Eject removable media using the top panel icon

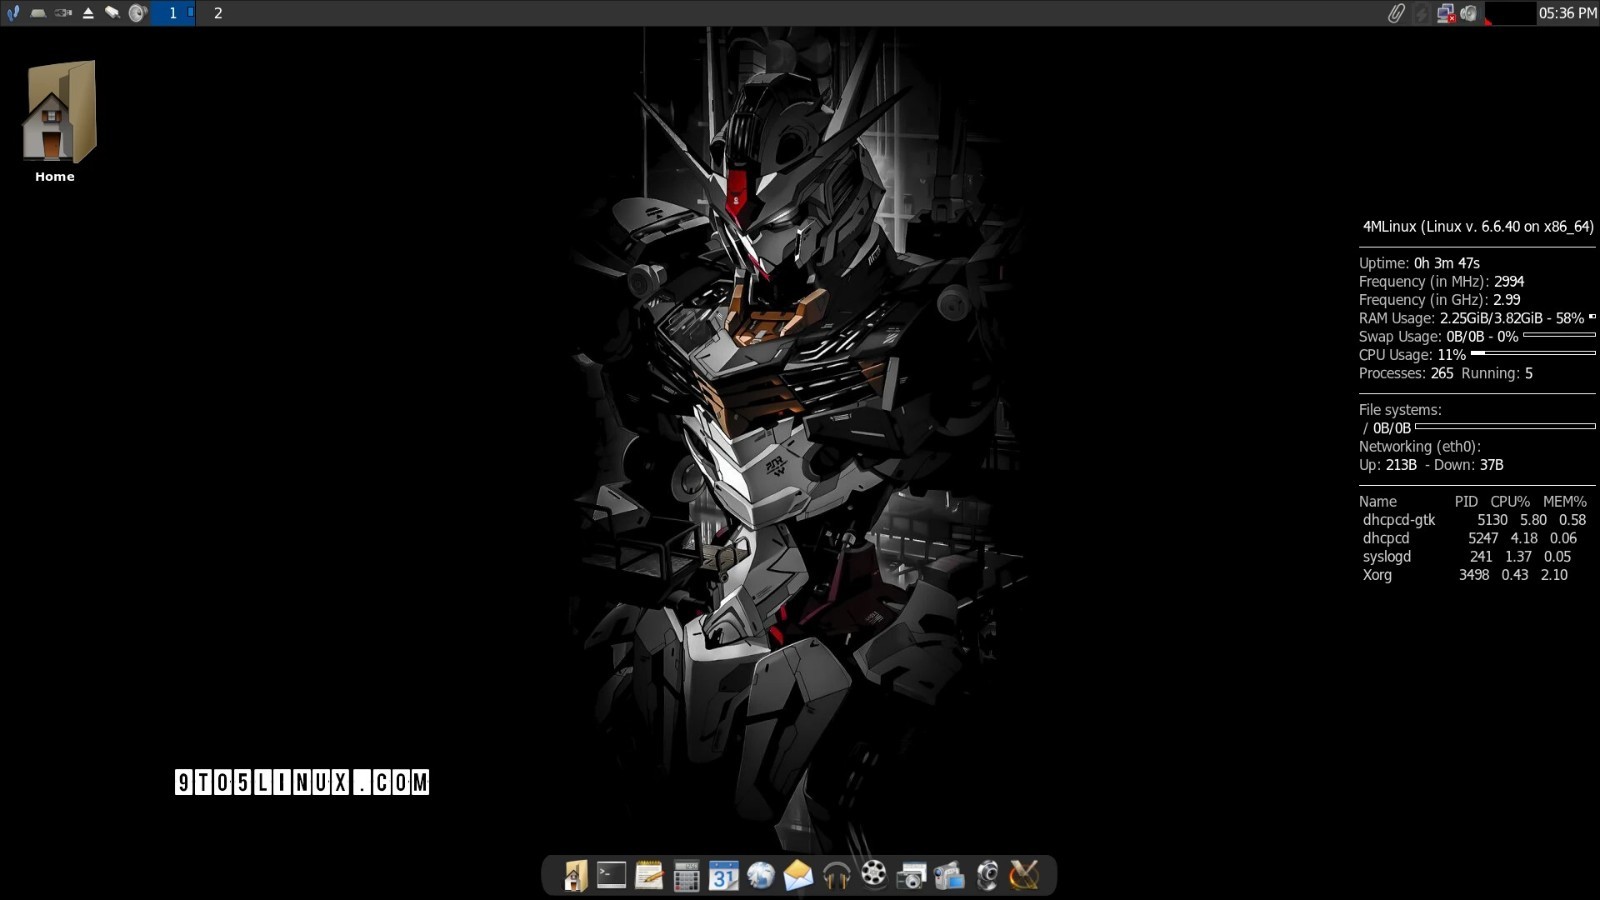88,14
